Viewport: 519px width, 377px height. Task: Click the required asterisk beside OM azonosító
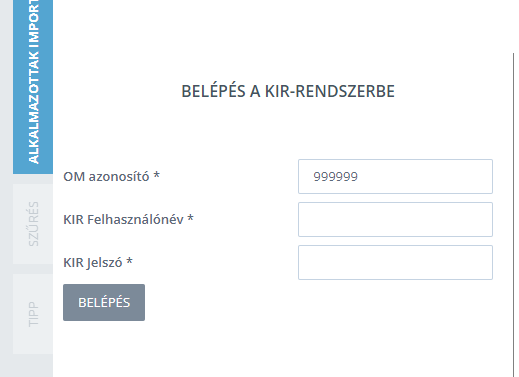tap(156, 175)
